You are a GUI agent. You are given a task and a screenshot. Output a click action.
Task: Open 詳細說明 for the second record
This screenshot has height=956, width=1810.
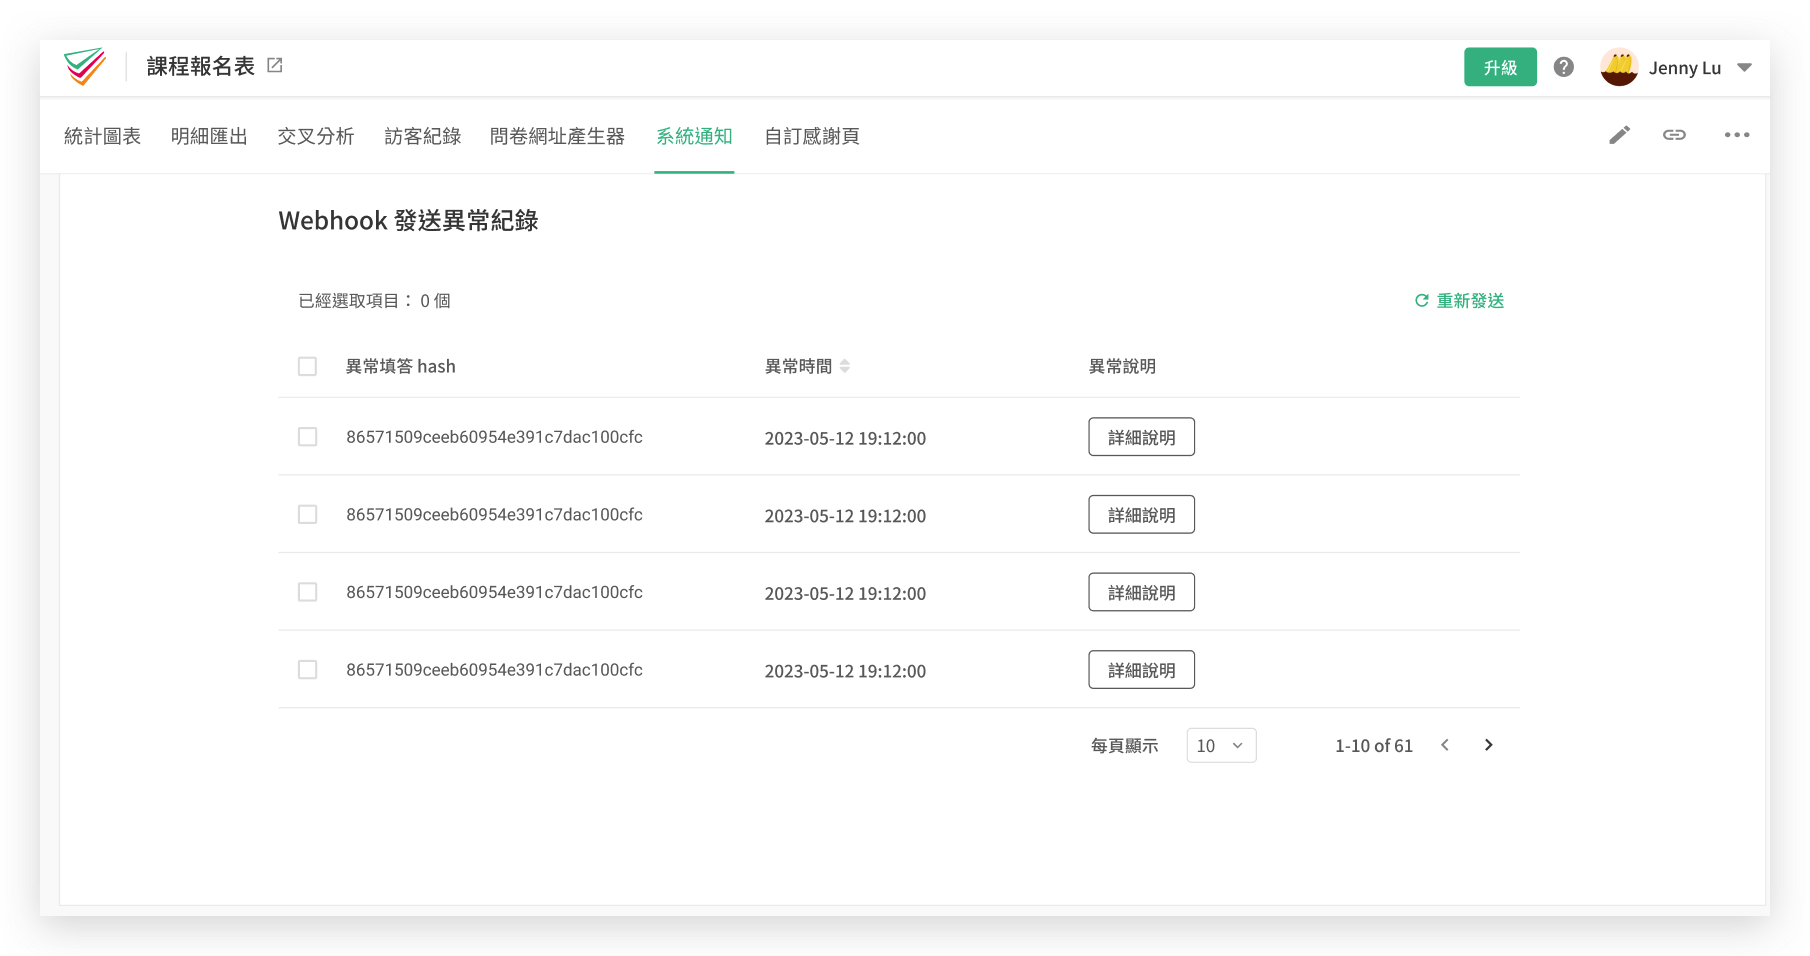pyautogui.click(x=1141, y=515)
